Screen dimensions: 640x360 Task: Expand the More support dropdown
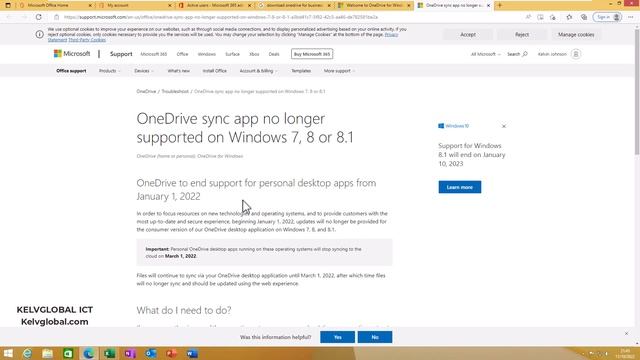[339, 71]
